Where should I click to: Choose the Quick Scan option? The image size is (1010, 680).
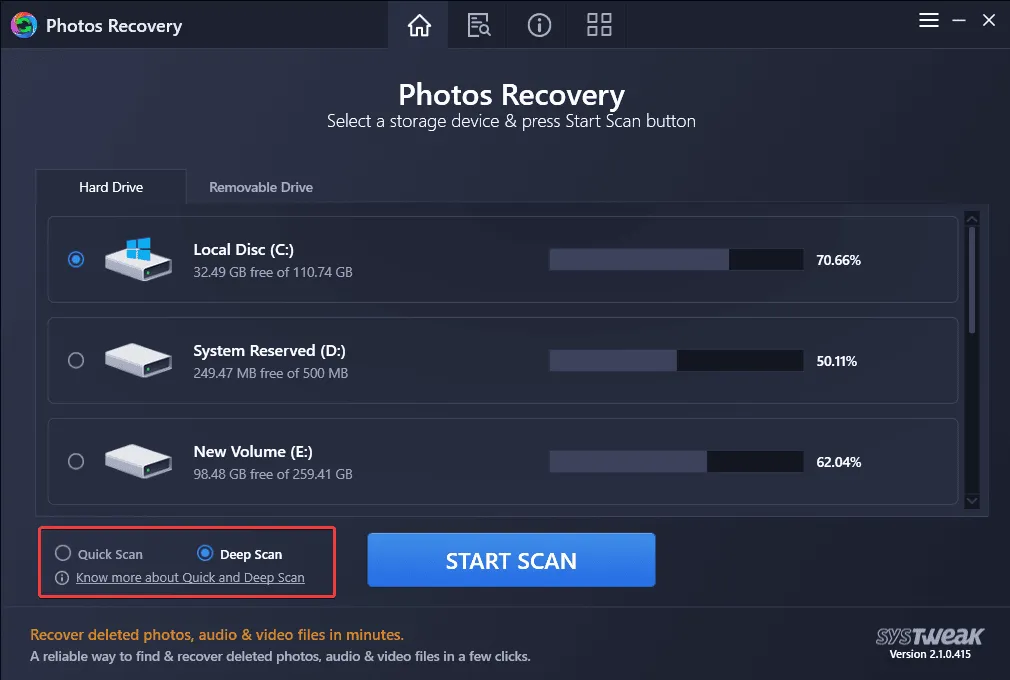99,554
